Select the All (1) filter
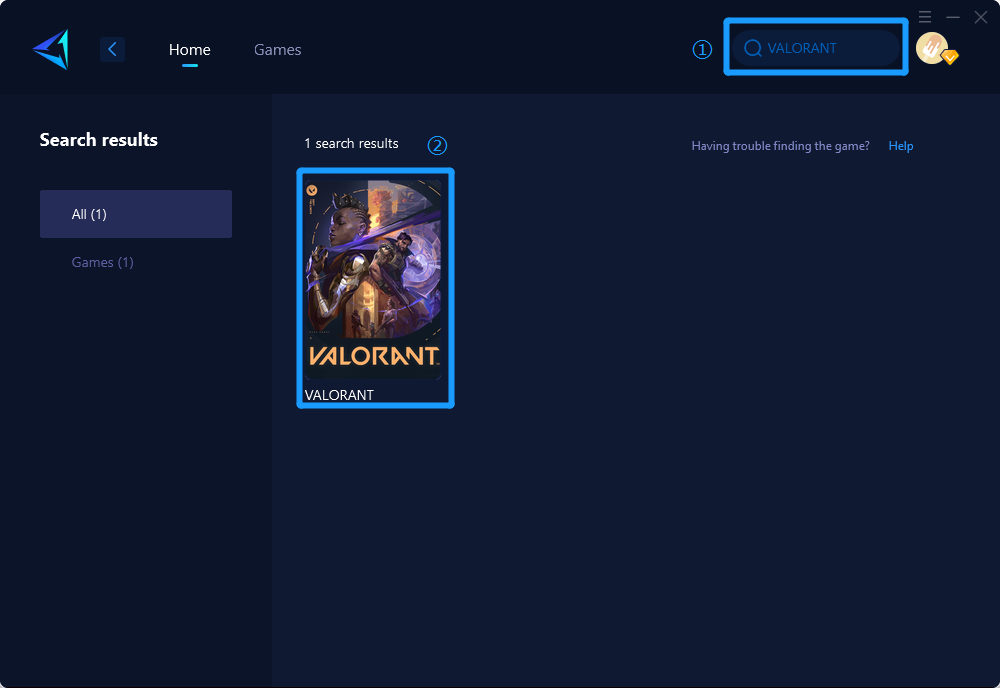1000x688 pixels. point(136,214)
